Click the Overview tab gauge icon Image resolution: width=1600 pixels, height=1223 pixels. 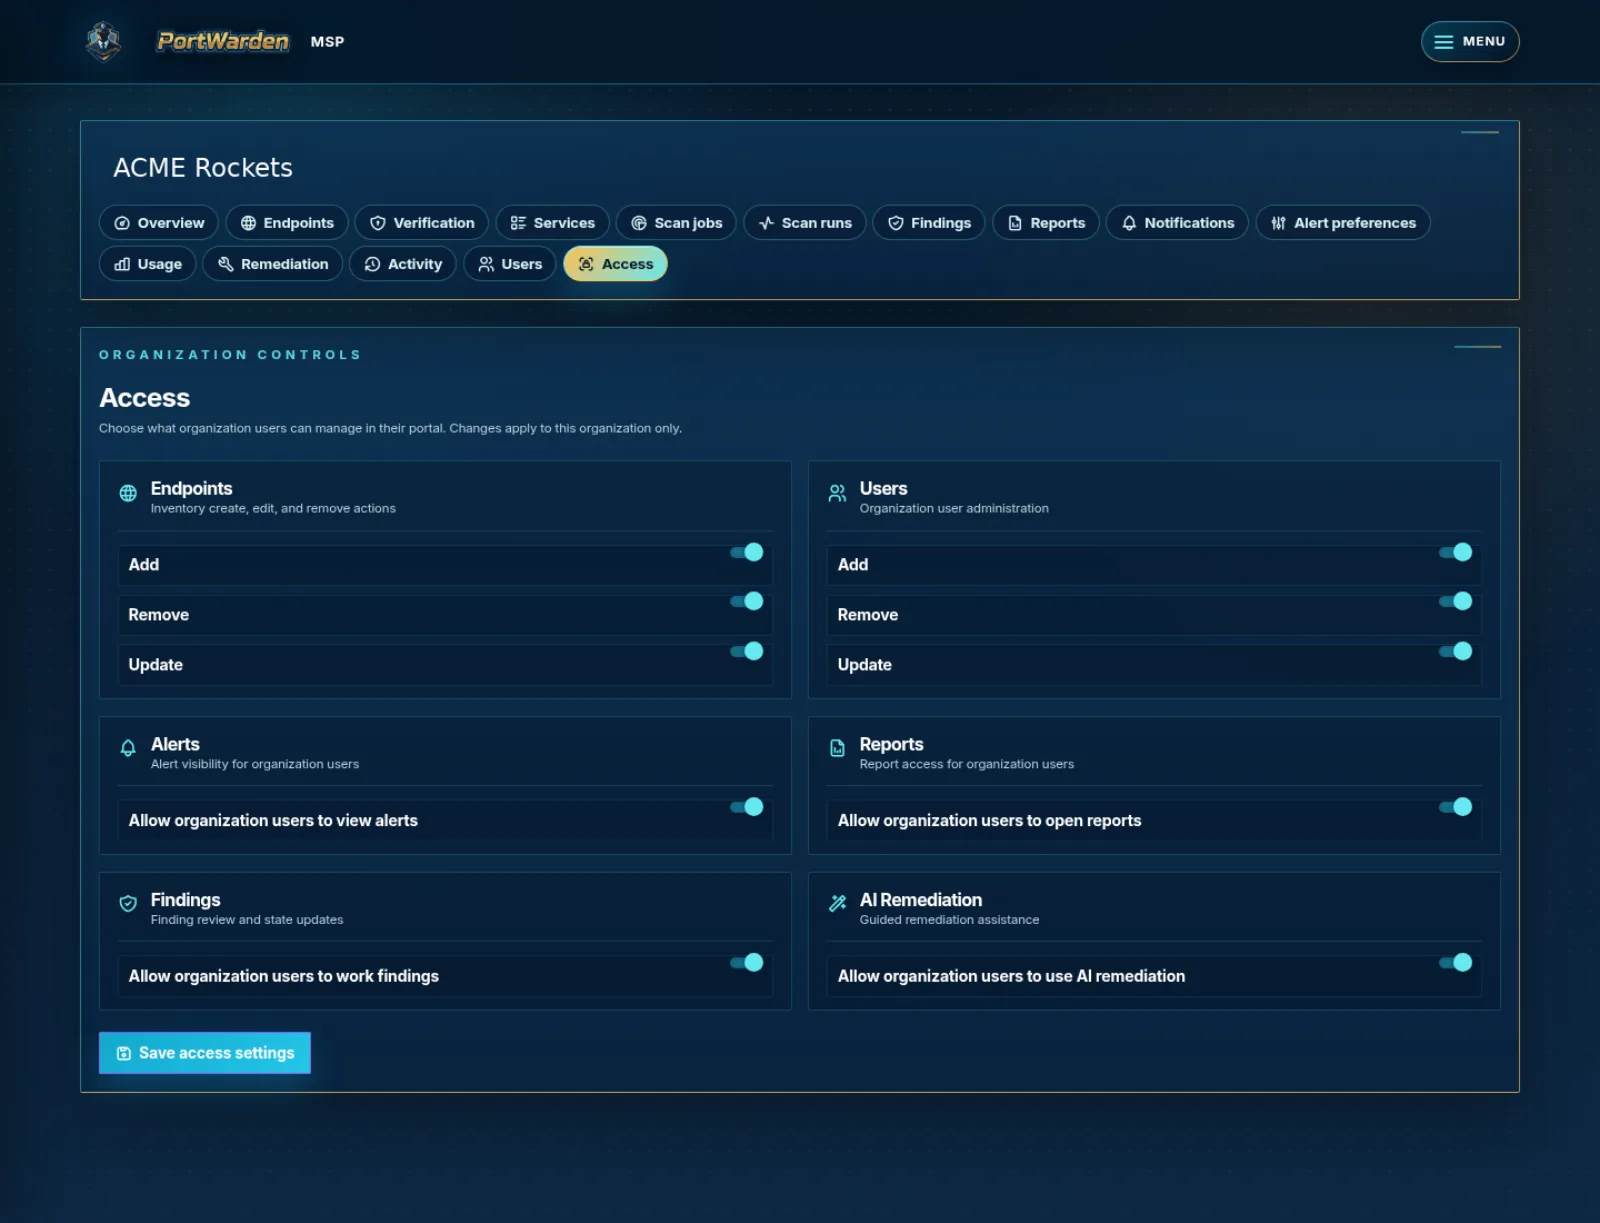[x=122, y=223]
